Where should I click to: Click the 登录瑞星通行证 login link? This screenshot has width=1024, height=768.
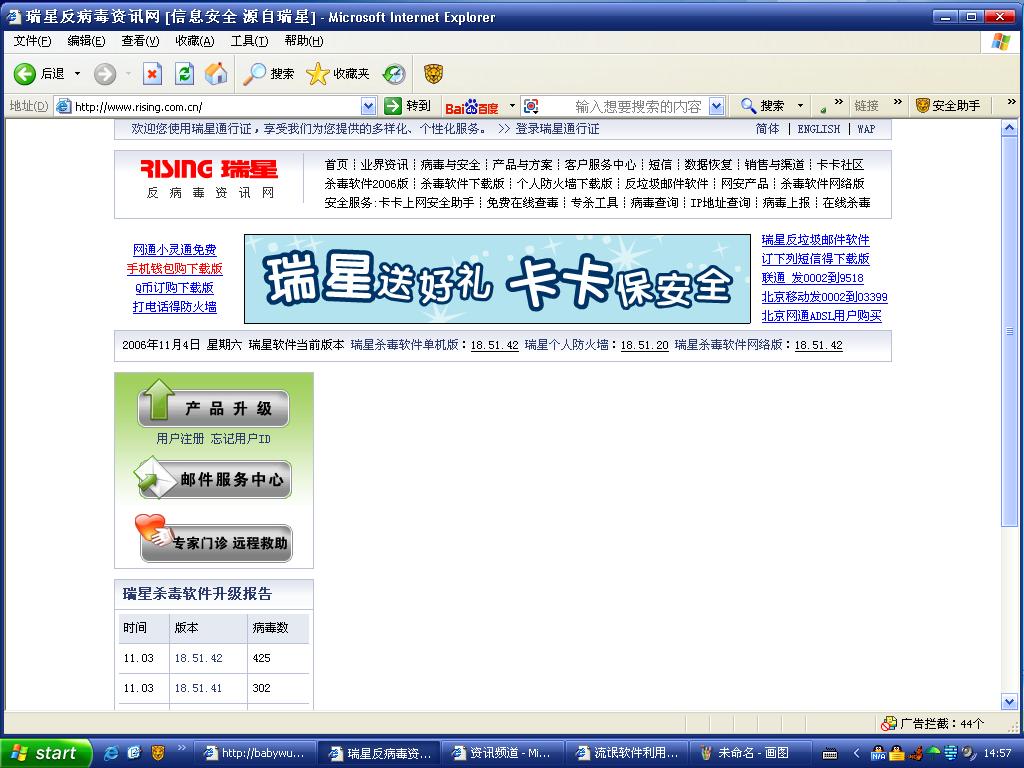[x=557, y=129]
